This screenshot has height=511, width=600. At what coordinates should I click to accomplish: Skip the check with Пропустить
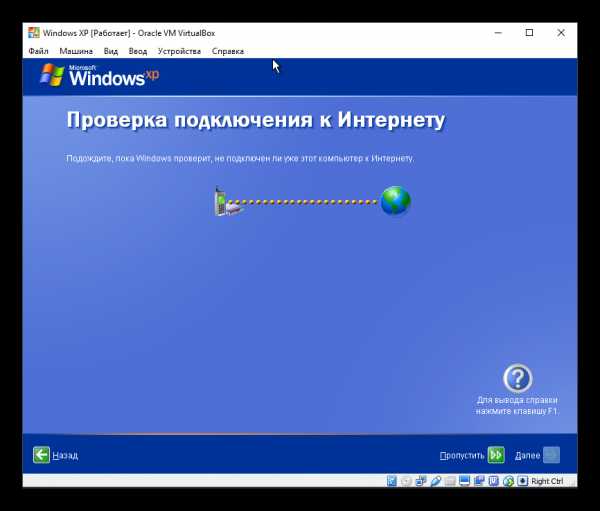[462, 455]
